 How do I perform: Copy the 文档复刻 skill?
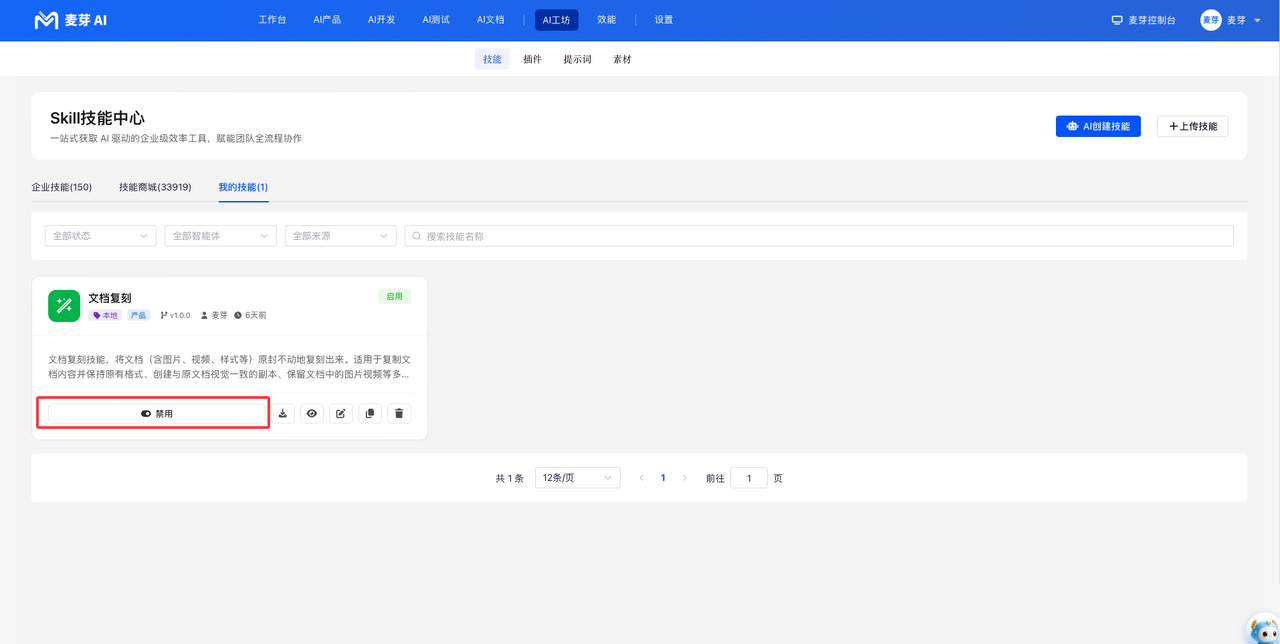pyautogui.click(x=370, y=413)
